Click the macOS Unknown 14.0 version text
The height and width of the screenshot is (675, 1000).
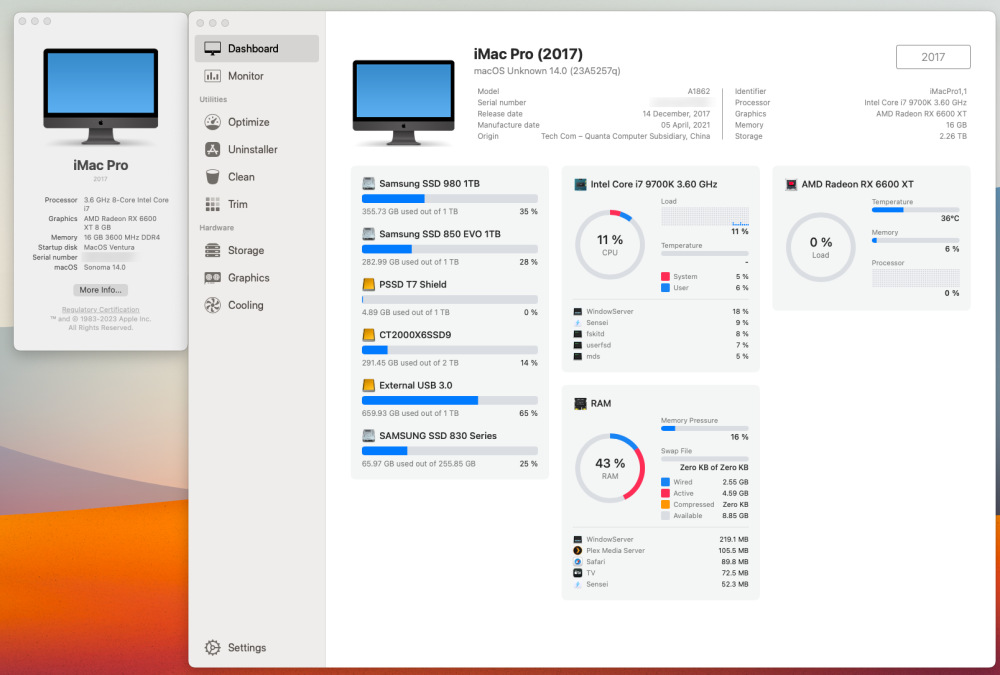point(547,71)
